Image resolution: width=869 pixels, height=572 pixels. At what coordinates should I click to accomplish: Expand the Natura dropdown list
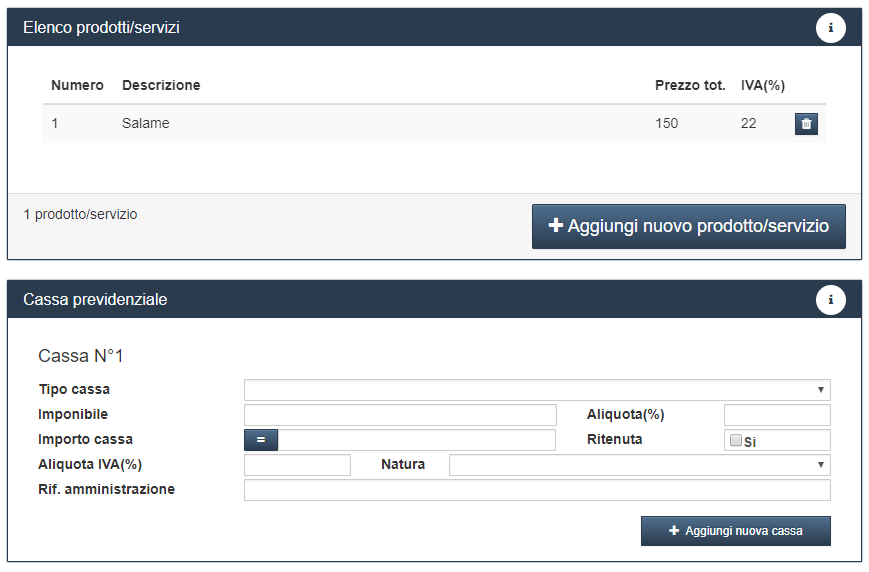640,464
